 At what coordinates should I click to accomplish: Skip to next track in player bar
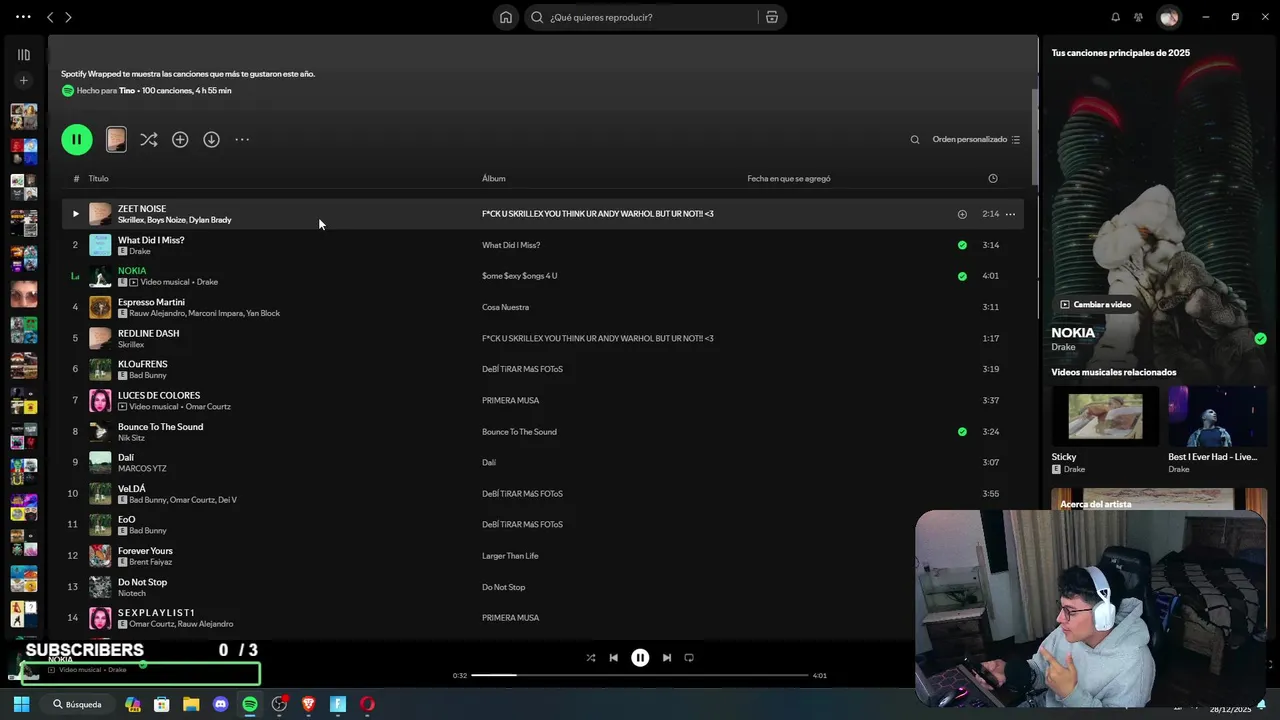(666, 658)
